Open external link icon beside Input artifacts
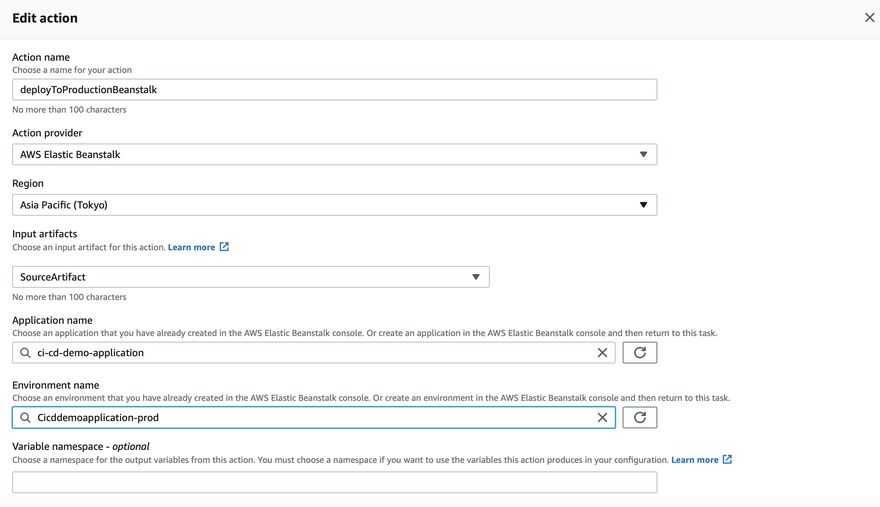880x507 pixels. (x=224, y=247)
